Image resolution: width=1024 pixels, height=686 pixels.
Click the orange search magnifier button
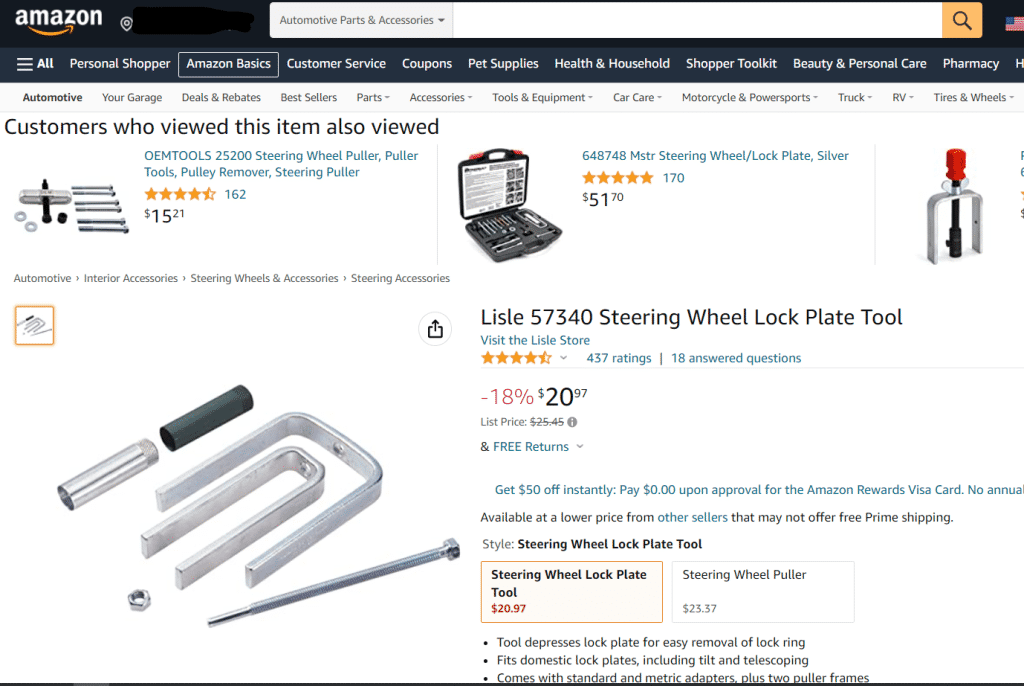click(962, 20)
